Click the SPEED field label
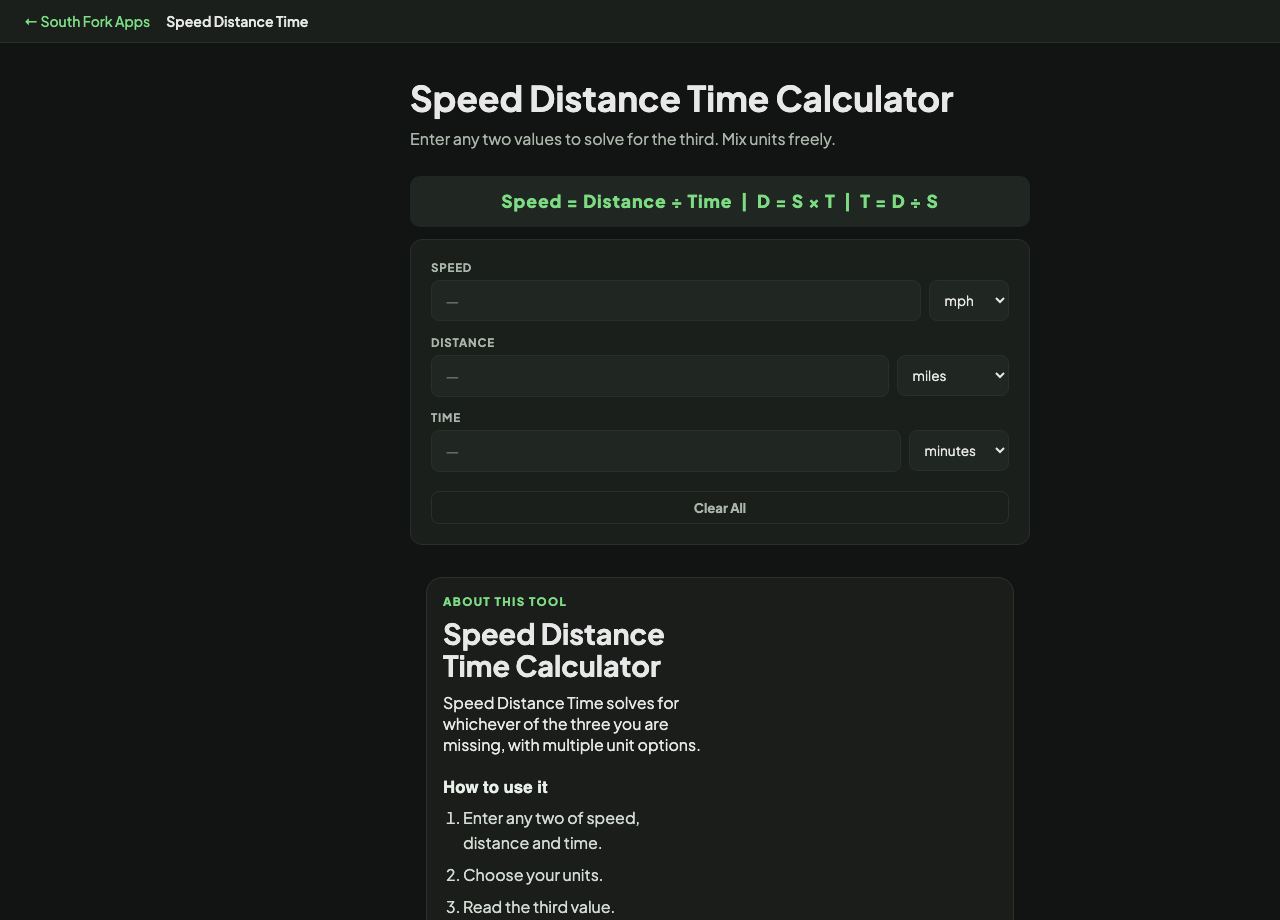Viewport: 1280px width, 920px height. (451, 267)
